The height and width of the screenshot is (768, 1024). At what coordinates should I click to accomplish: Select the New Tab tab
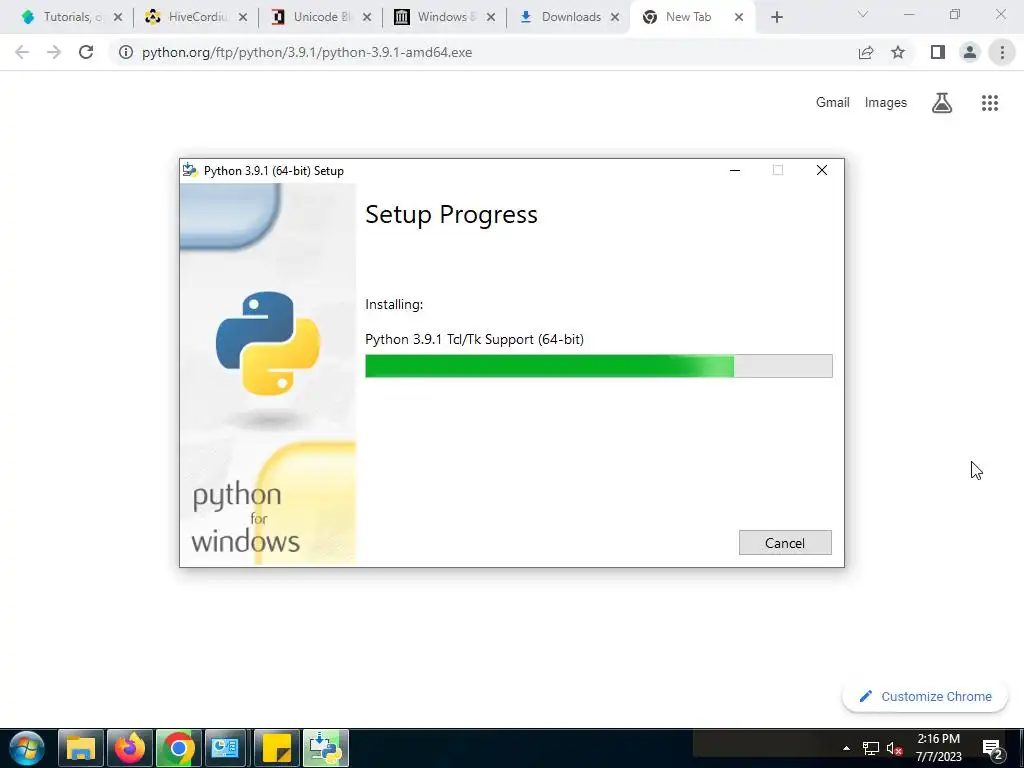point(687,17)
